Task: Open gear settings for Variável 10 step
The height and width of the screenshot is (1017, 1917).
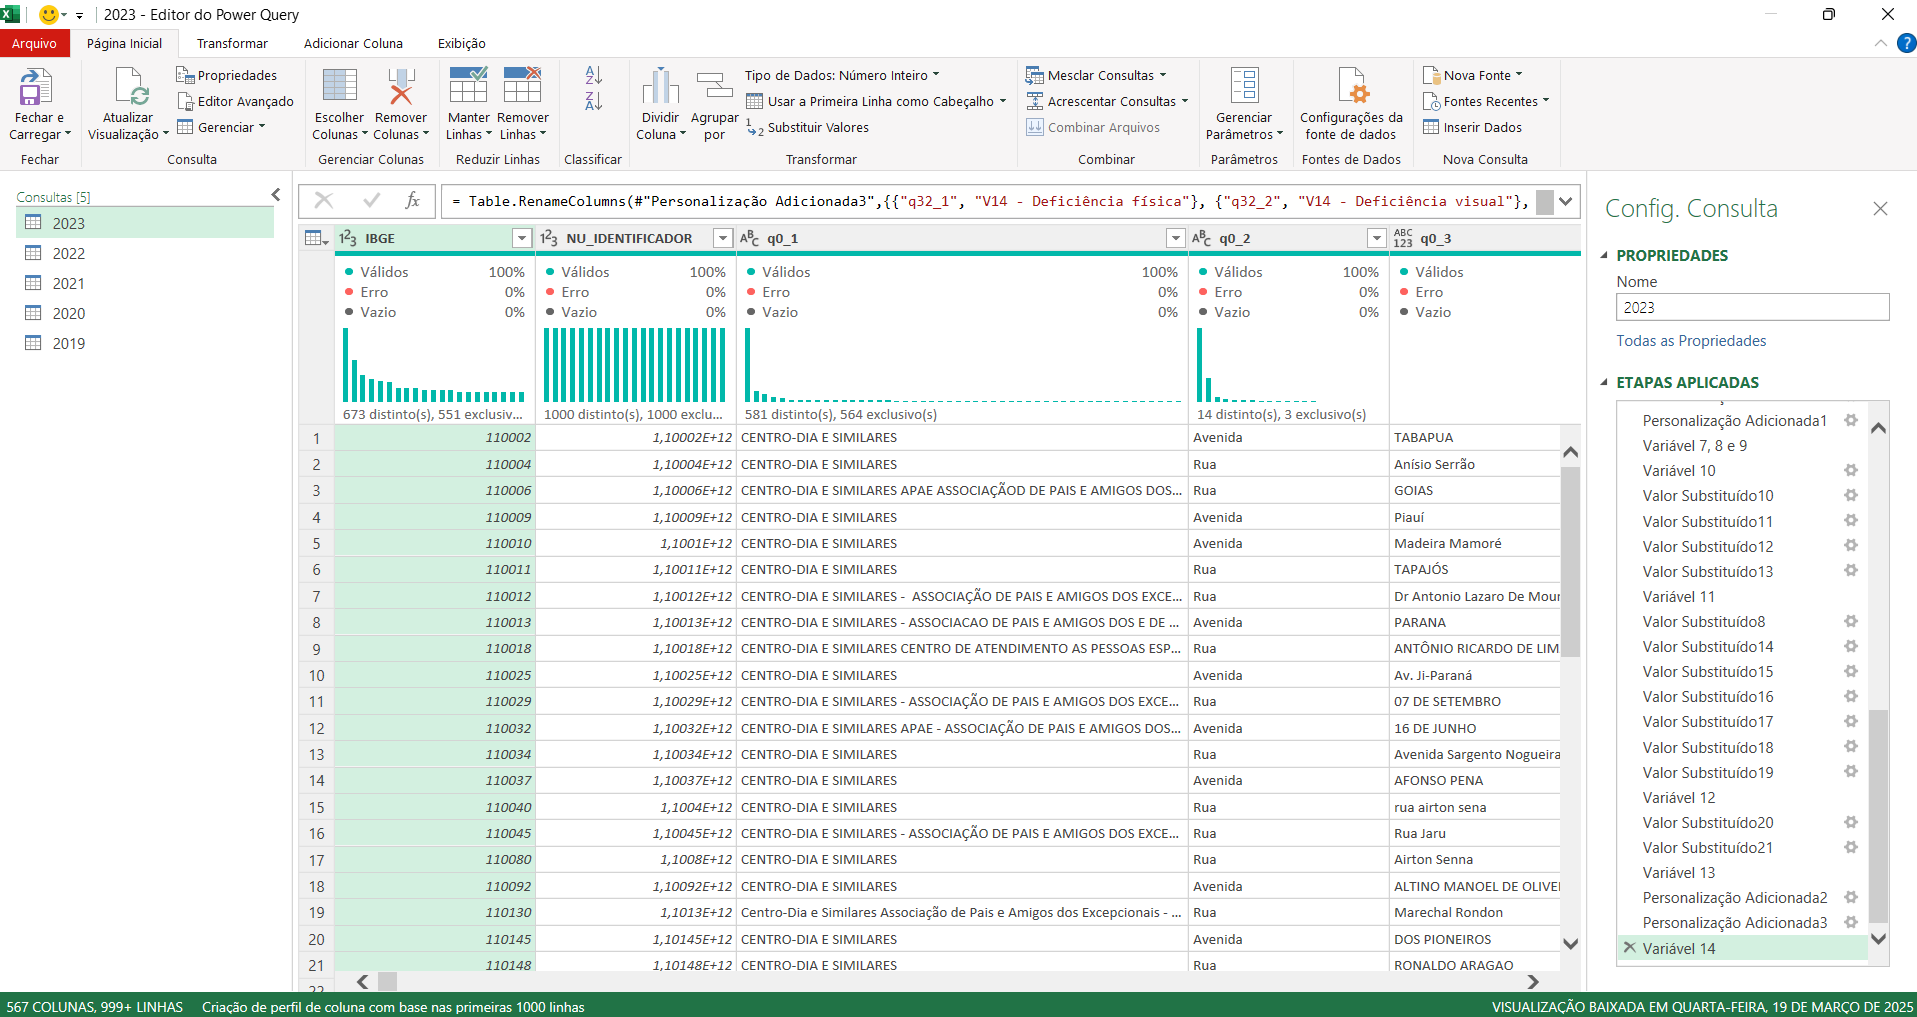Action: pos(1851,470)
